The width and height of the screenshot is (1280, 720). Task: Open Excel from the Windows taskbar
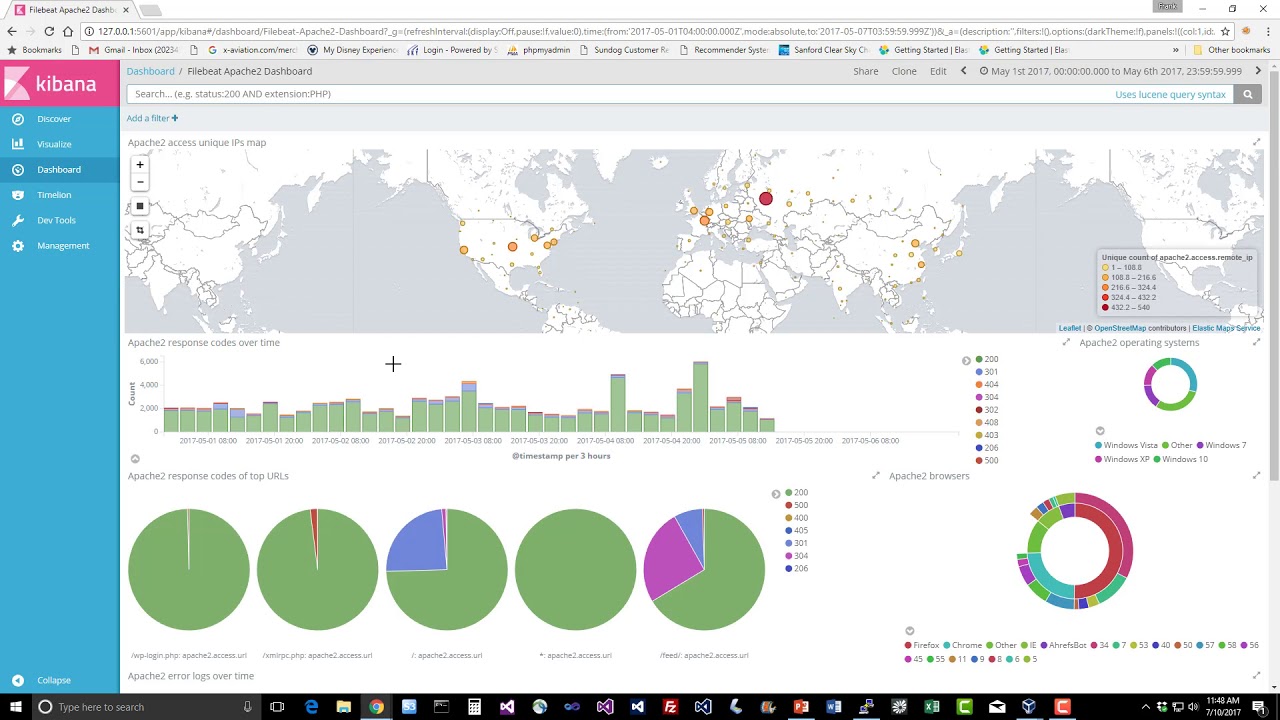point(932,707)
